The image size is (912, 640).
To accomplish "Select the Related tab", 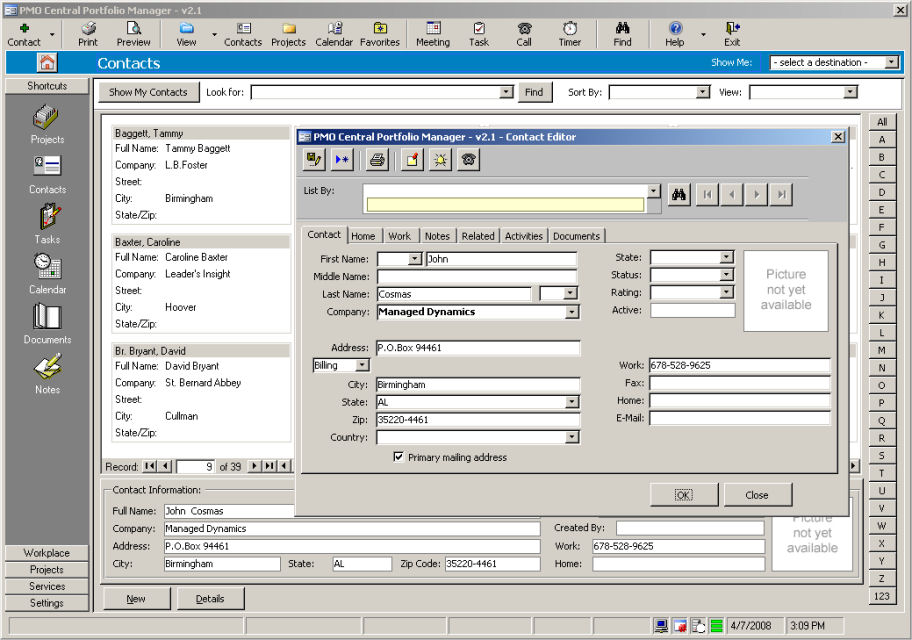I will tap(478, 236).
